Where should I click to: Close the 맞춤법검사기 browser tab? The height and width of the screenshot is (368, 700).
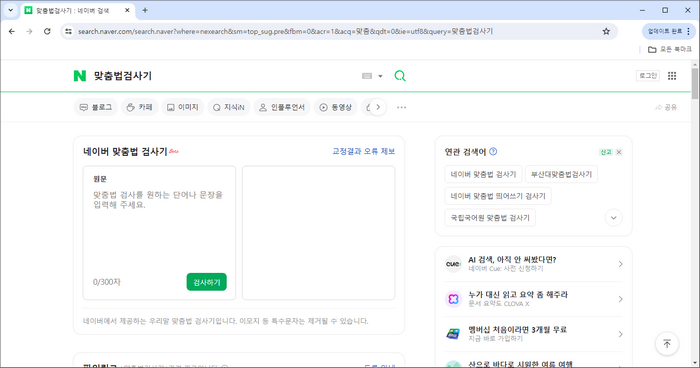click(x=127, y=10)
